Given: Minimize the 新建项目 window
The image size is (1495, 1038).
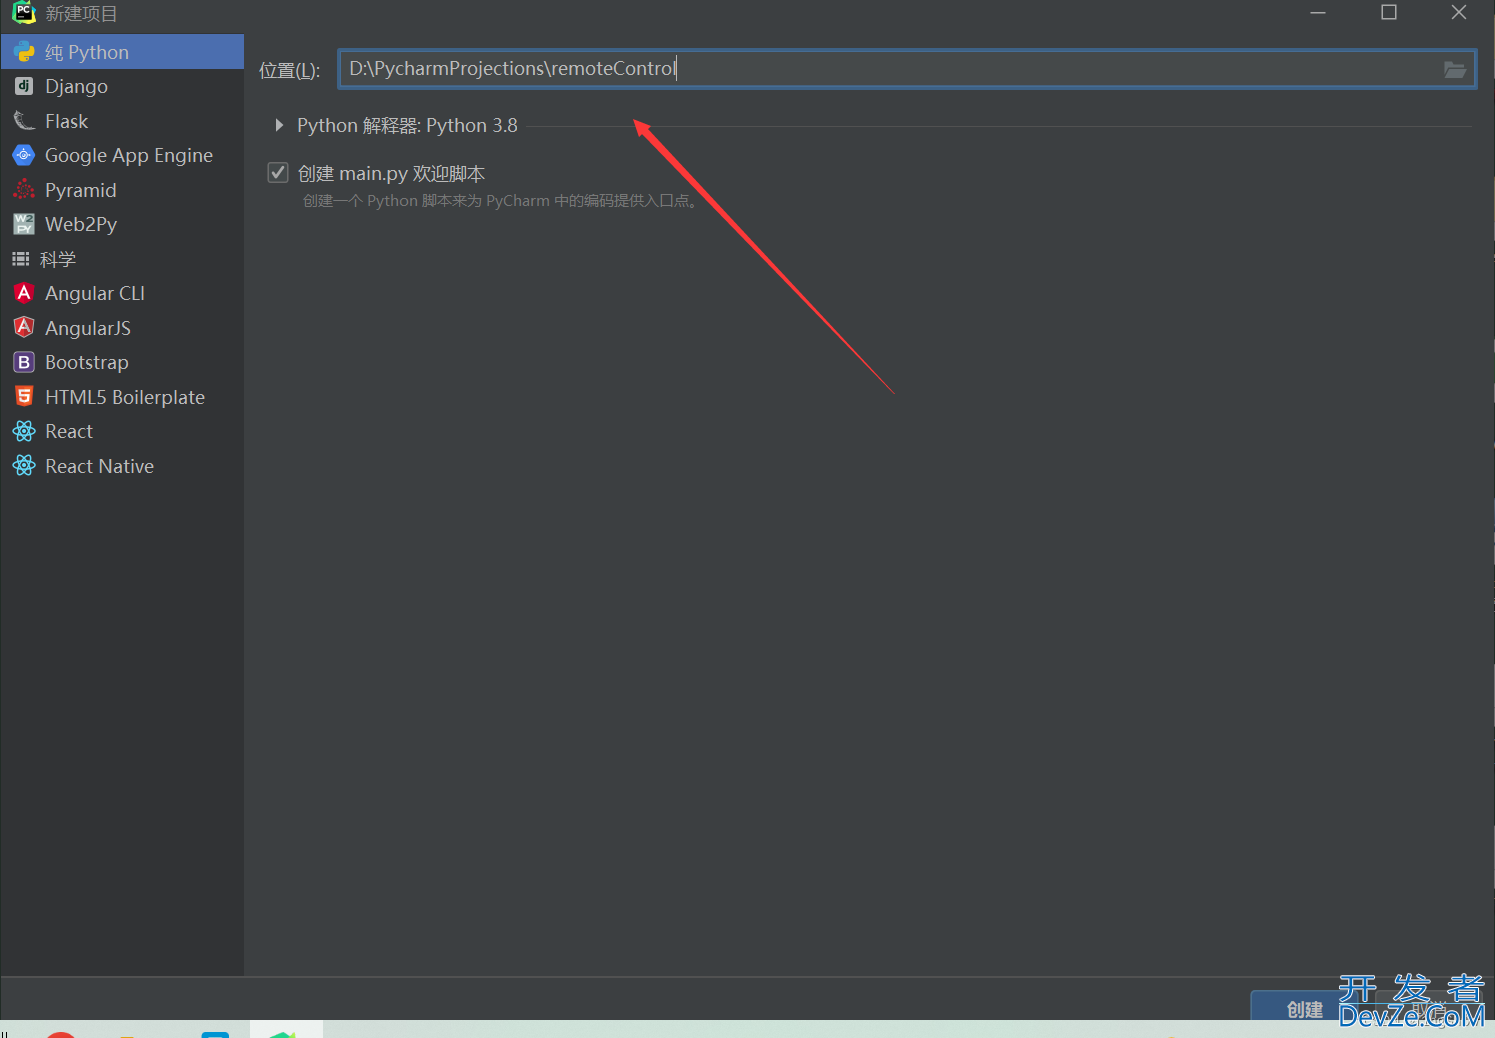Looking at the screenshot, I should tap(1318, 13).
